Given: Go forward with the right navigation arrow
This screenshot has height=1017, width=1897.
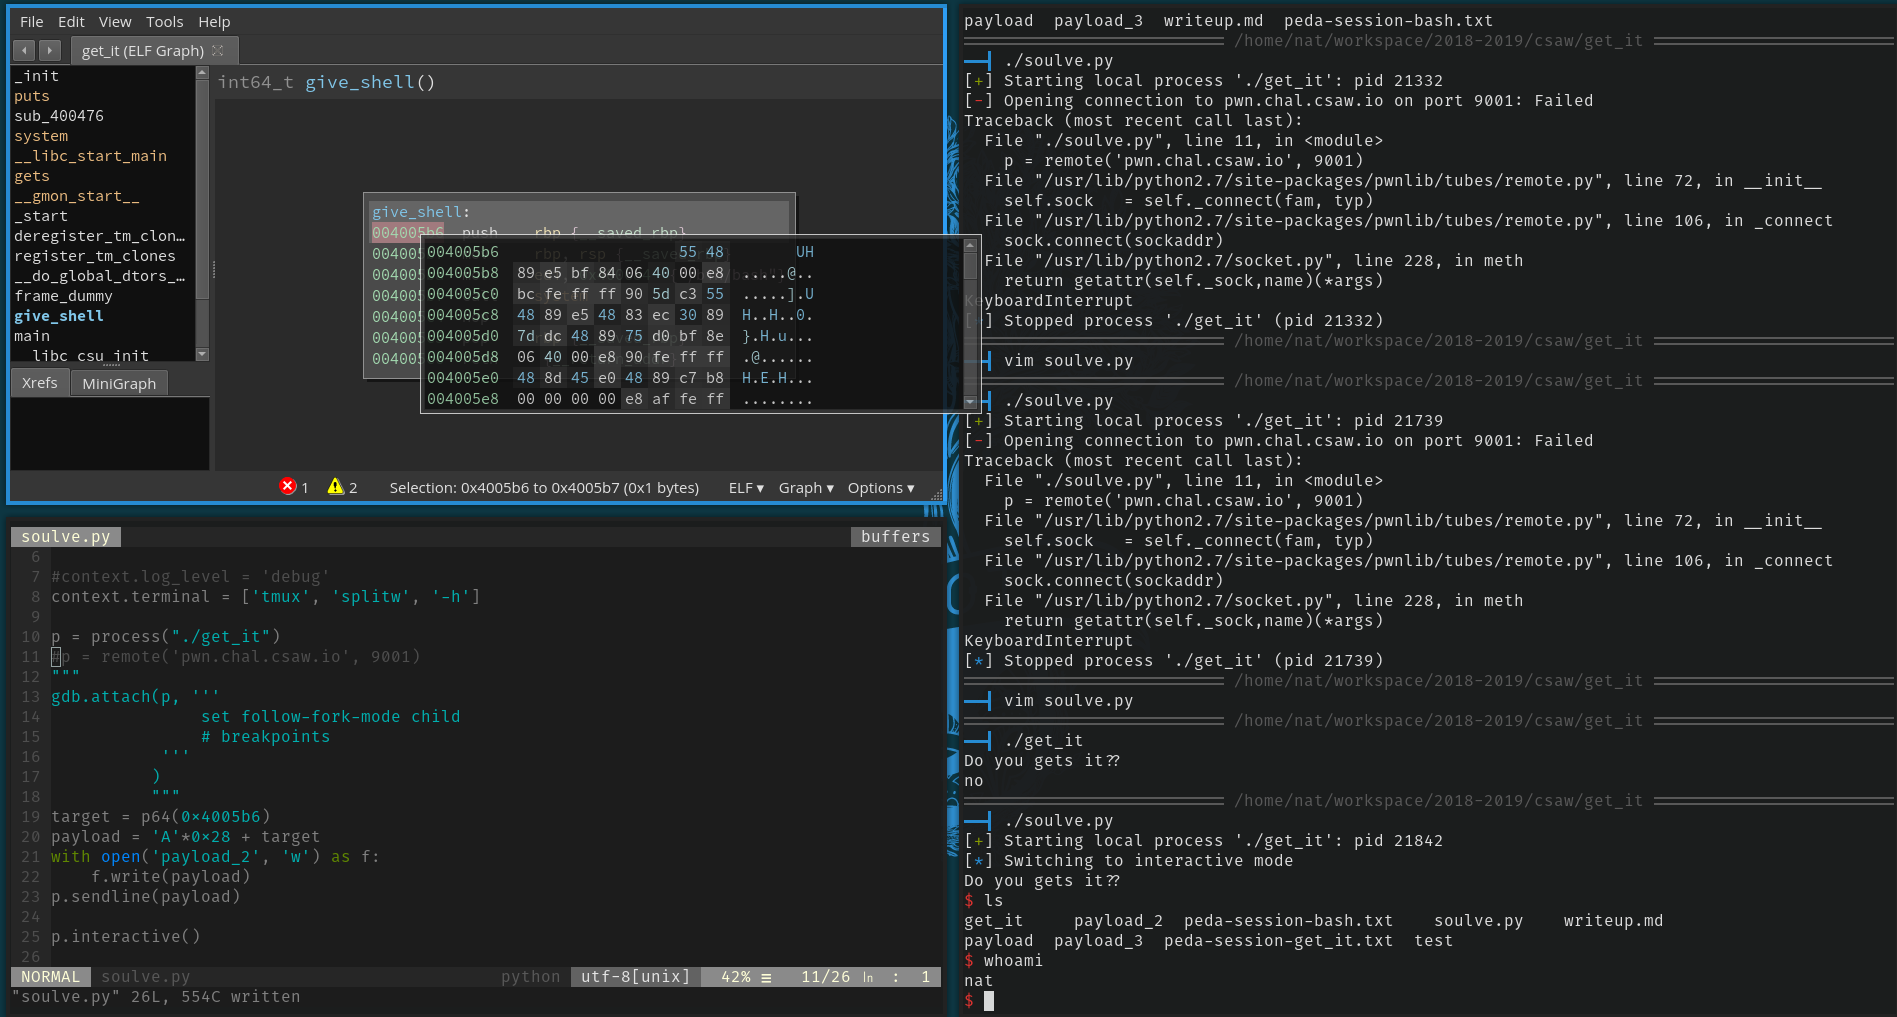Looking at the screenshot, I should coord(49,50).
